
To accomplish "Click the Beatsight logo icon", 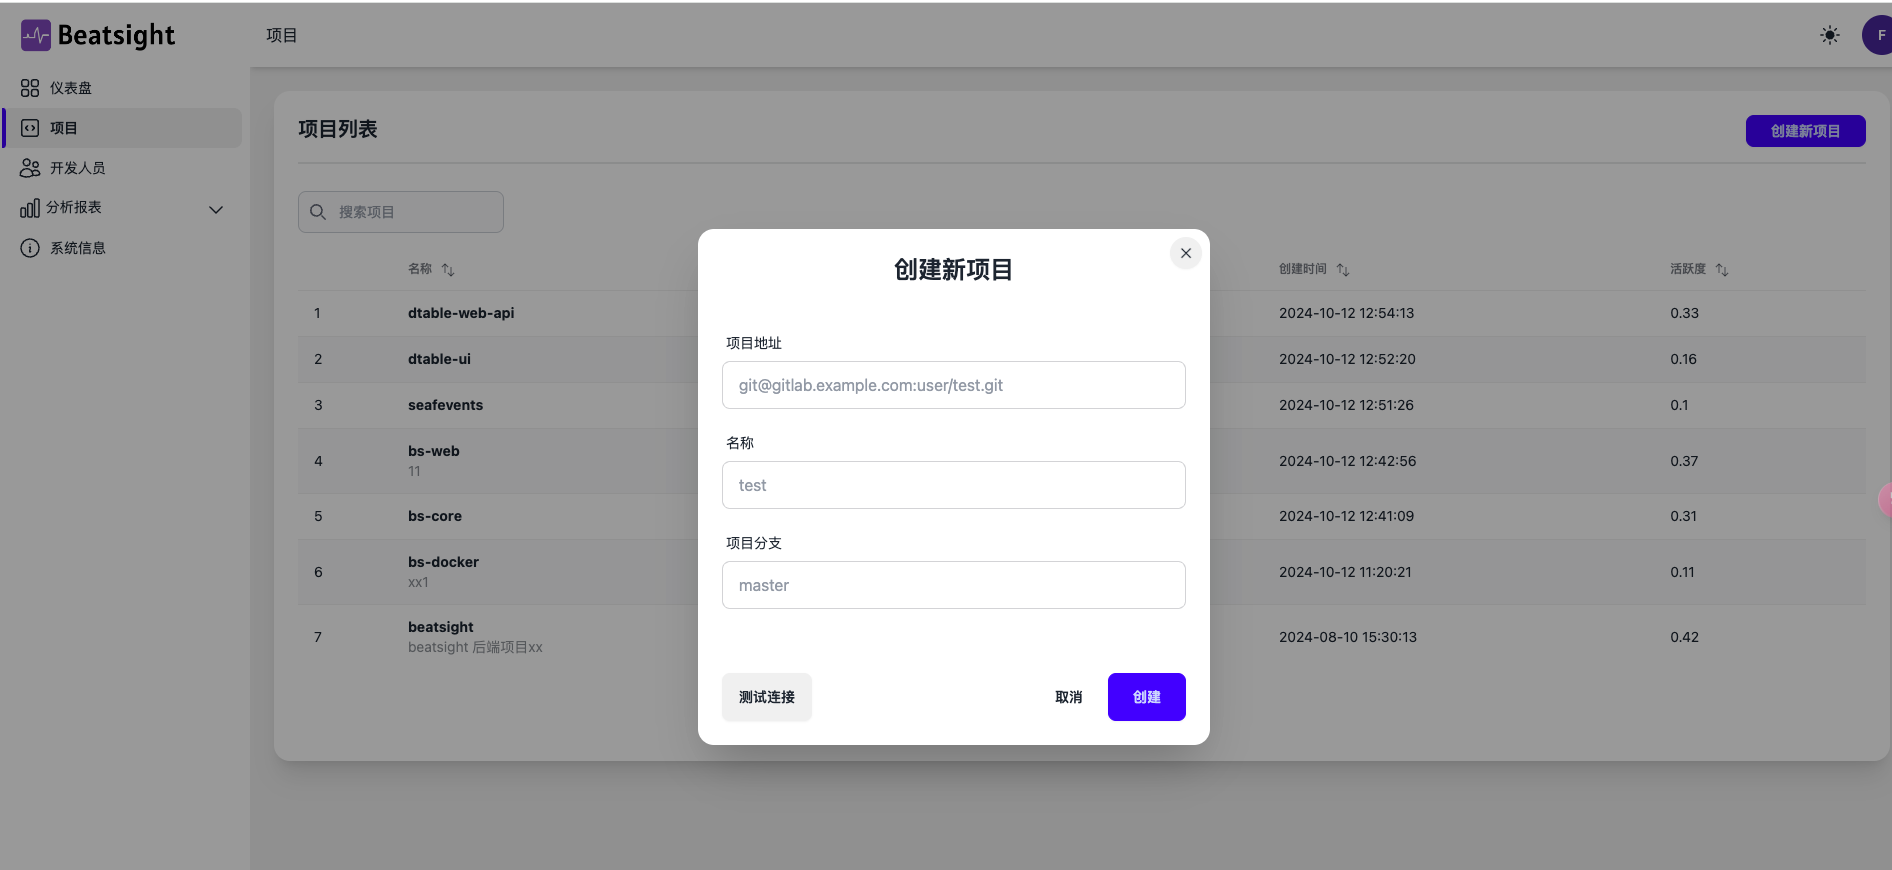I will point(35,36).
